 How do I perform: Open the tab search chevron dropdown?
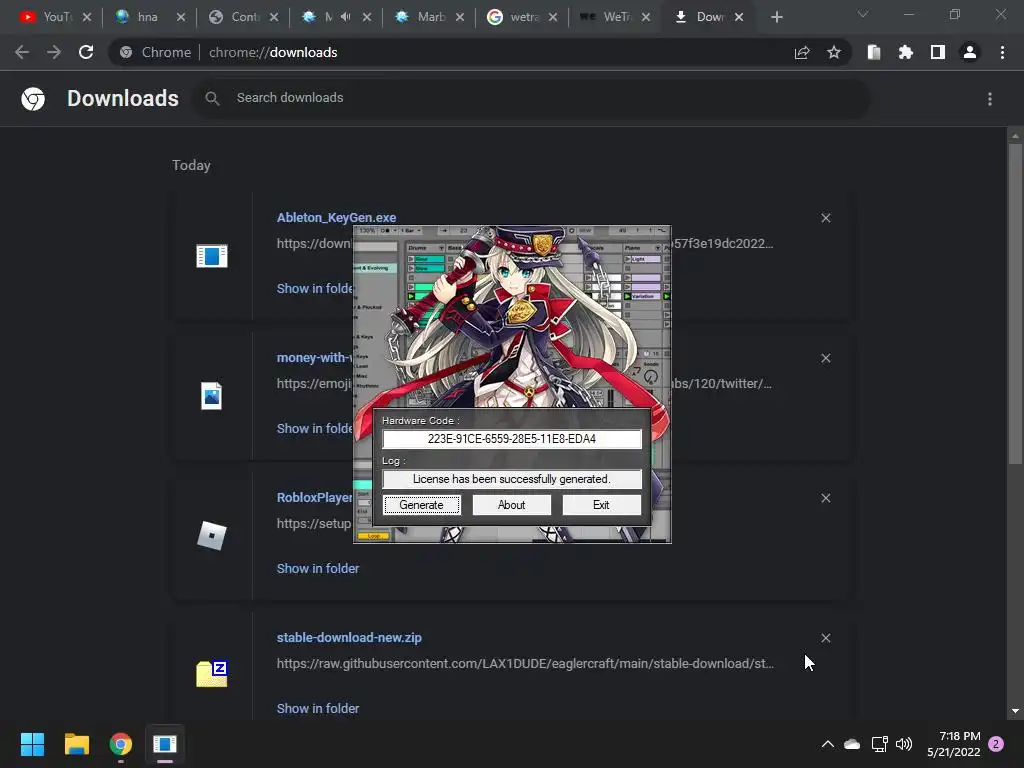[863, 14]
